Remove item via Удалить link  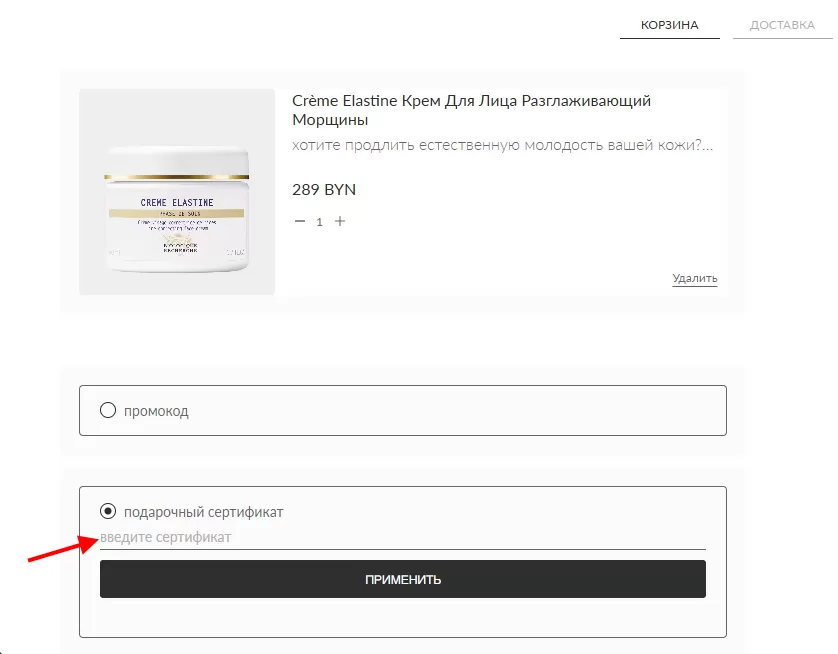tap(695, 278)
